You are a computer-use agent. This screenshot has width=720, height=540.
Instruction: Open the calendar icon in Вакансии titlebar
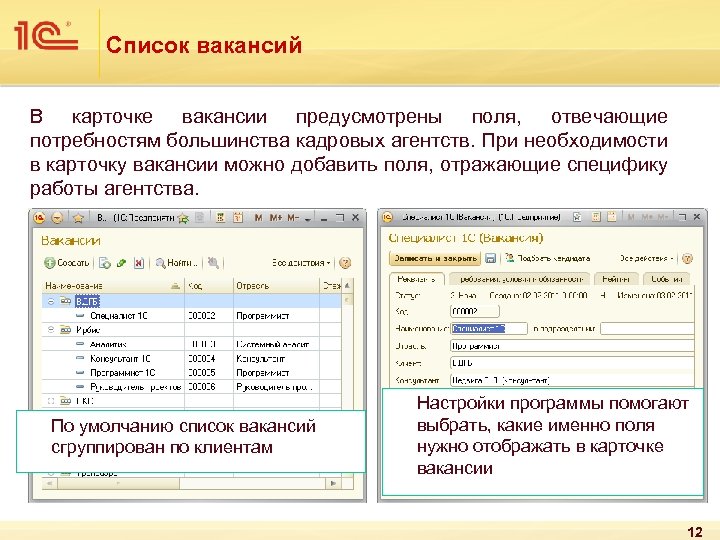point(238,218)
